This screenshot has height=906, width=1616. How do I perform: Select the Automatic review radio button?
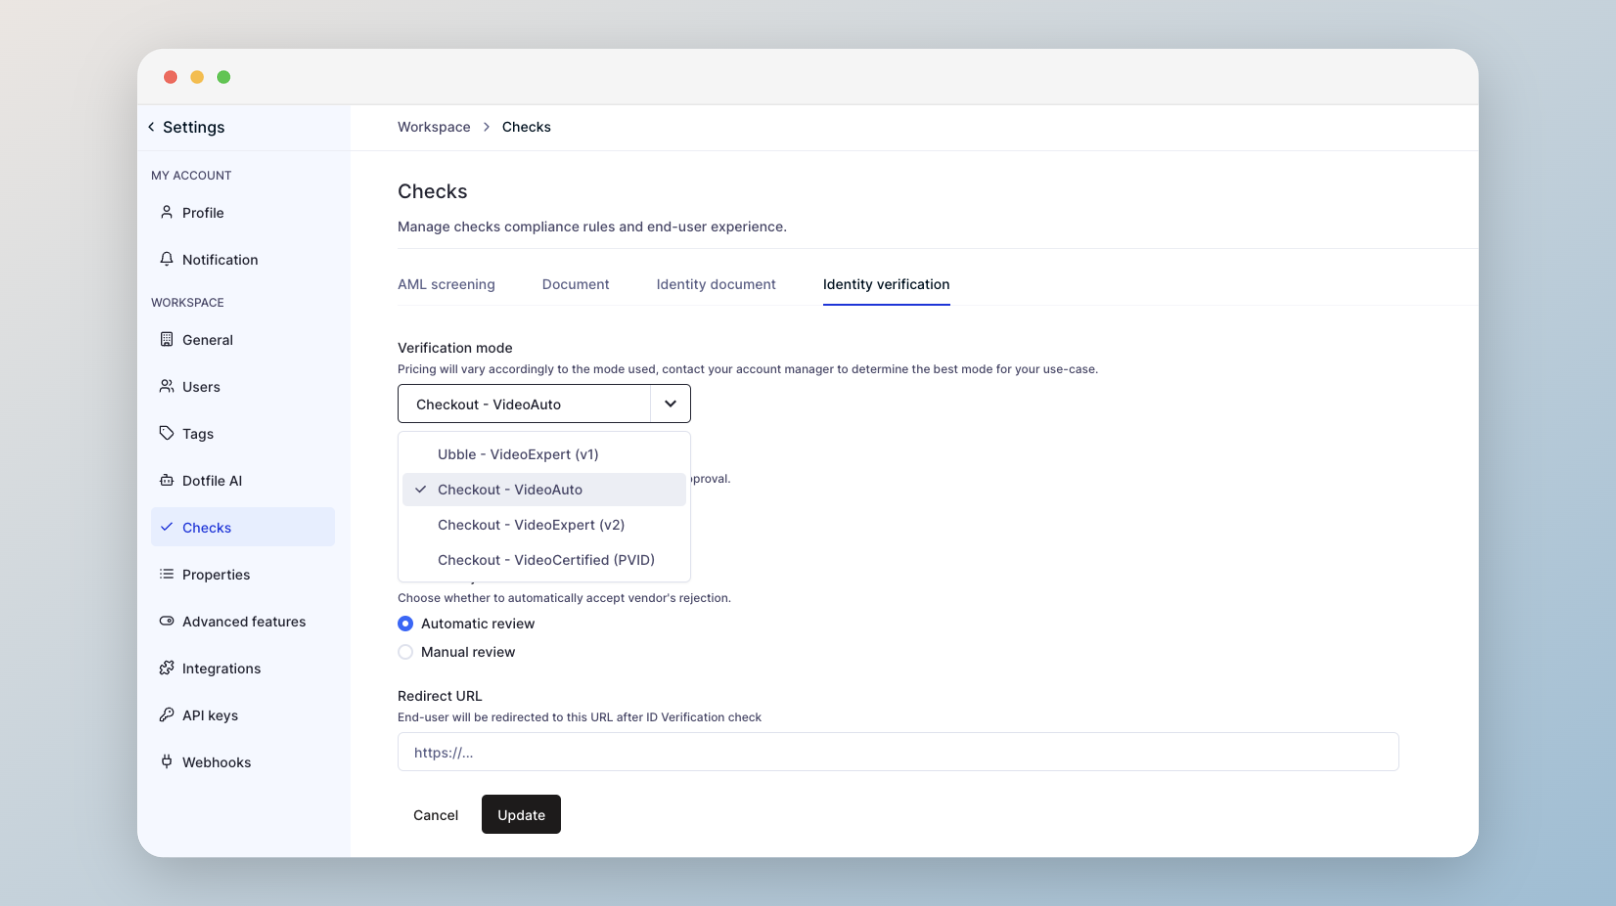tap(405, 623)
